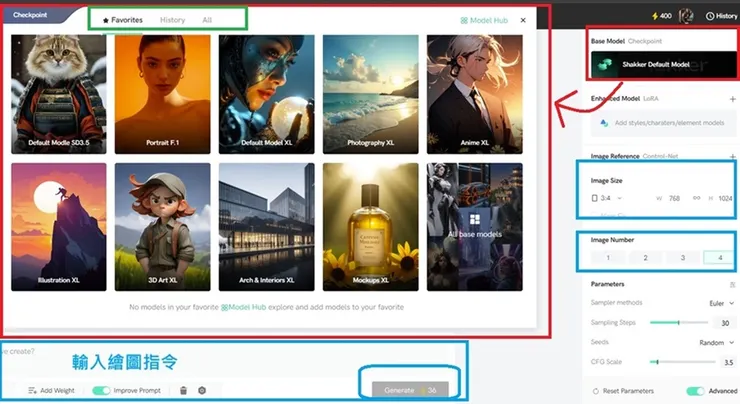Toggle the Advanced switch
The image size is (740, 404).
(x=695, y=391)
